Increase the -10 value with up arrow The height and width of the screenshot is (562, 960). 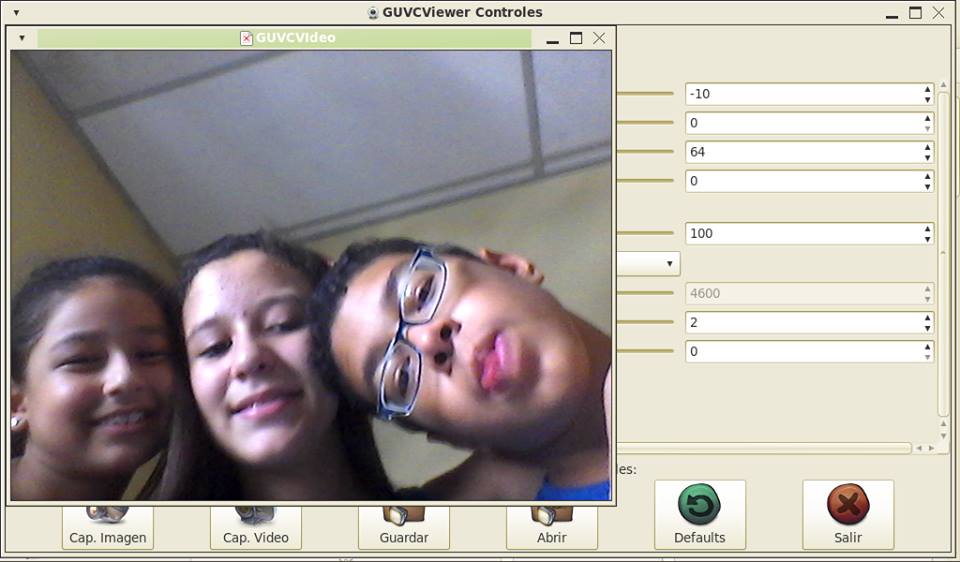click(928, 89)
